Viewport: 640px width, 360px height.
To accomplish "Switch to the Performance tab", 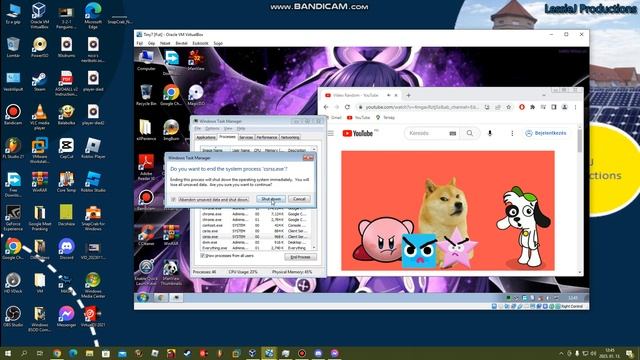I will point(267,138).
